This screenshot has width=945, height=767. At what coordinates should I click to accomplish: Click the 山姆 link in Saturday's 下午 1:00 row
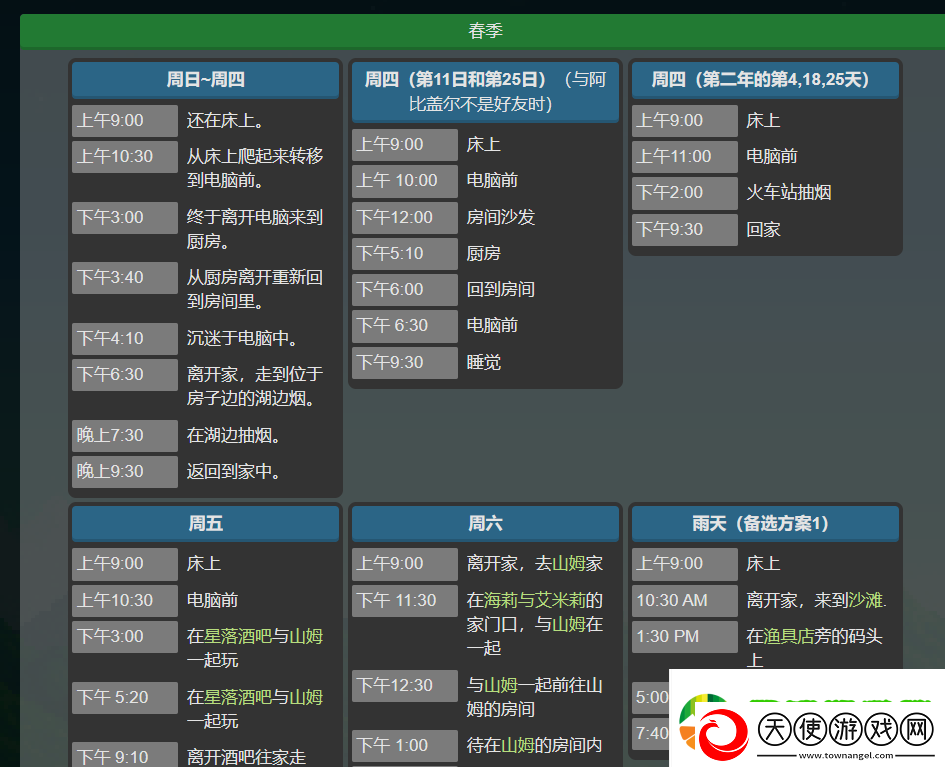518,745
